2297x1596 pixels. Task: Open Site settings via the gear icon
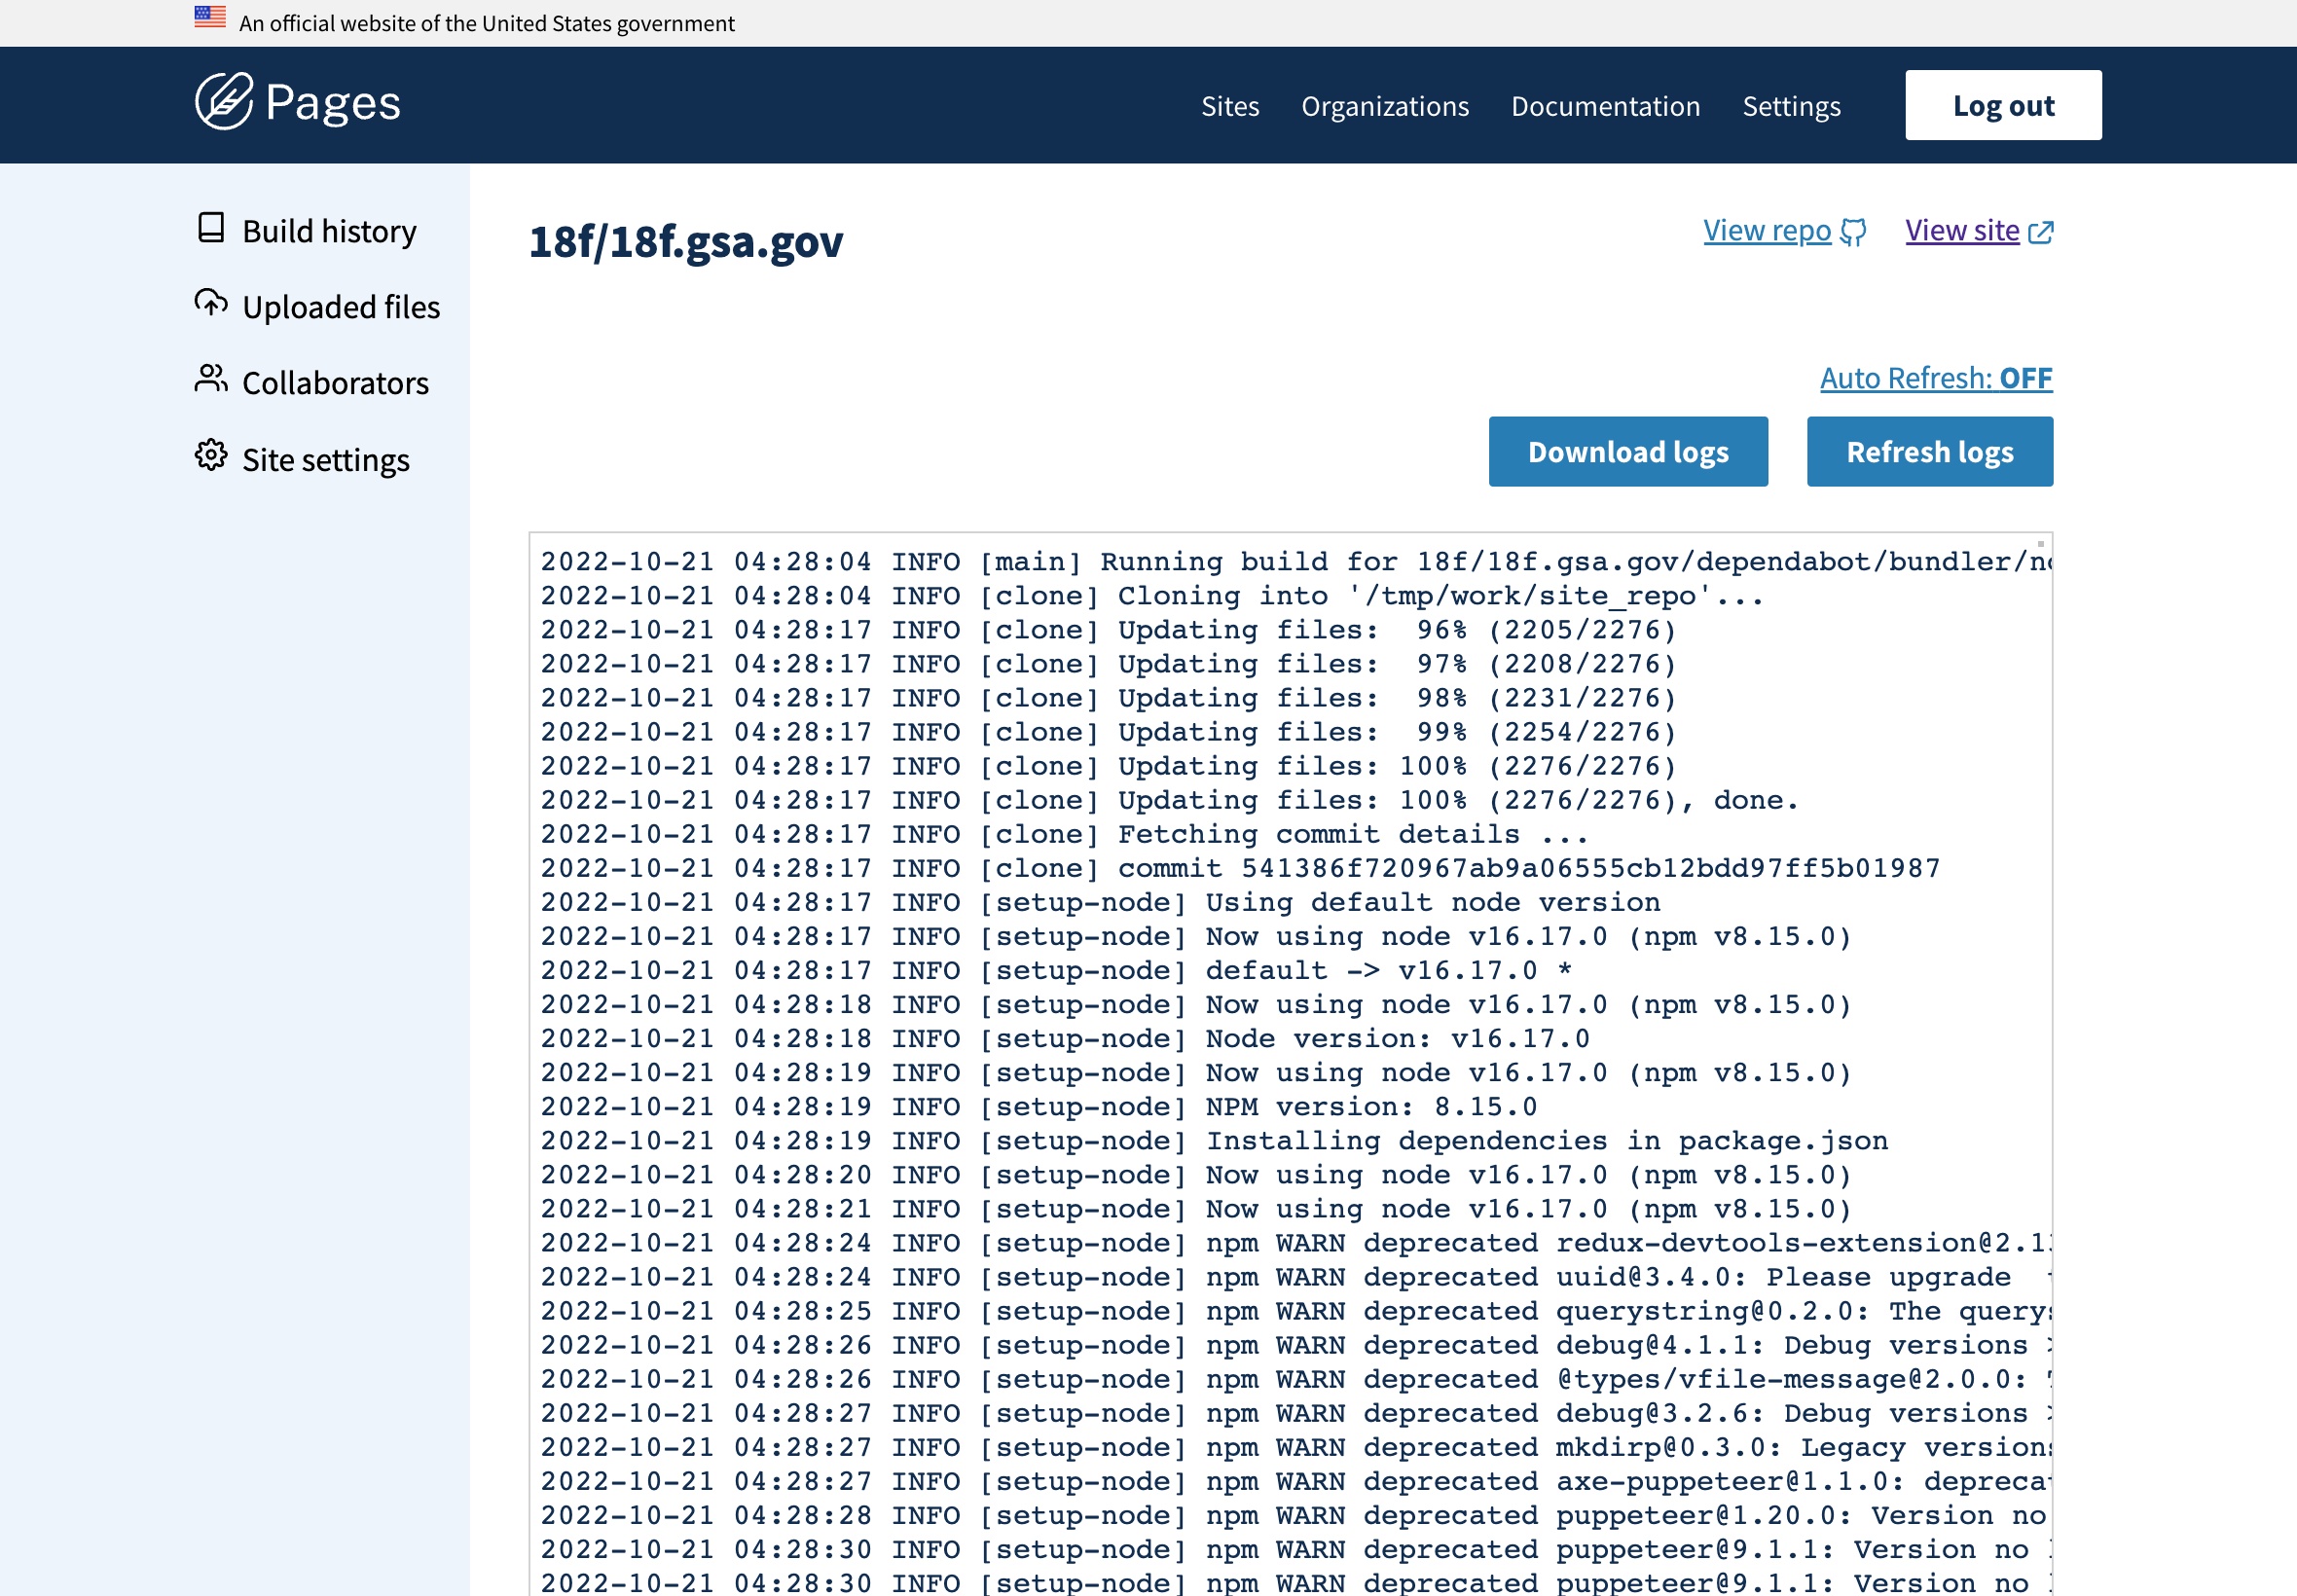(211, 456)
